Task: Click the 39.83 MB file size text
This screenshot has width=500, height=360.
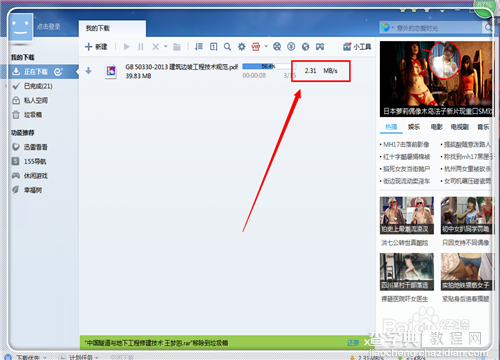Action: tap(138, 76)
